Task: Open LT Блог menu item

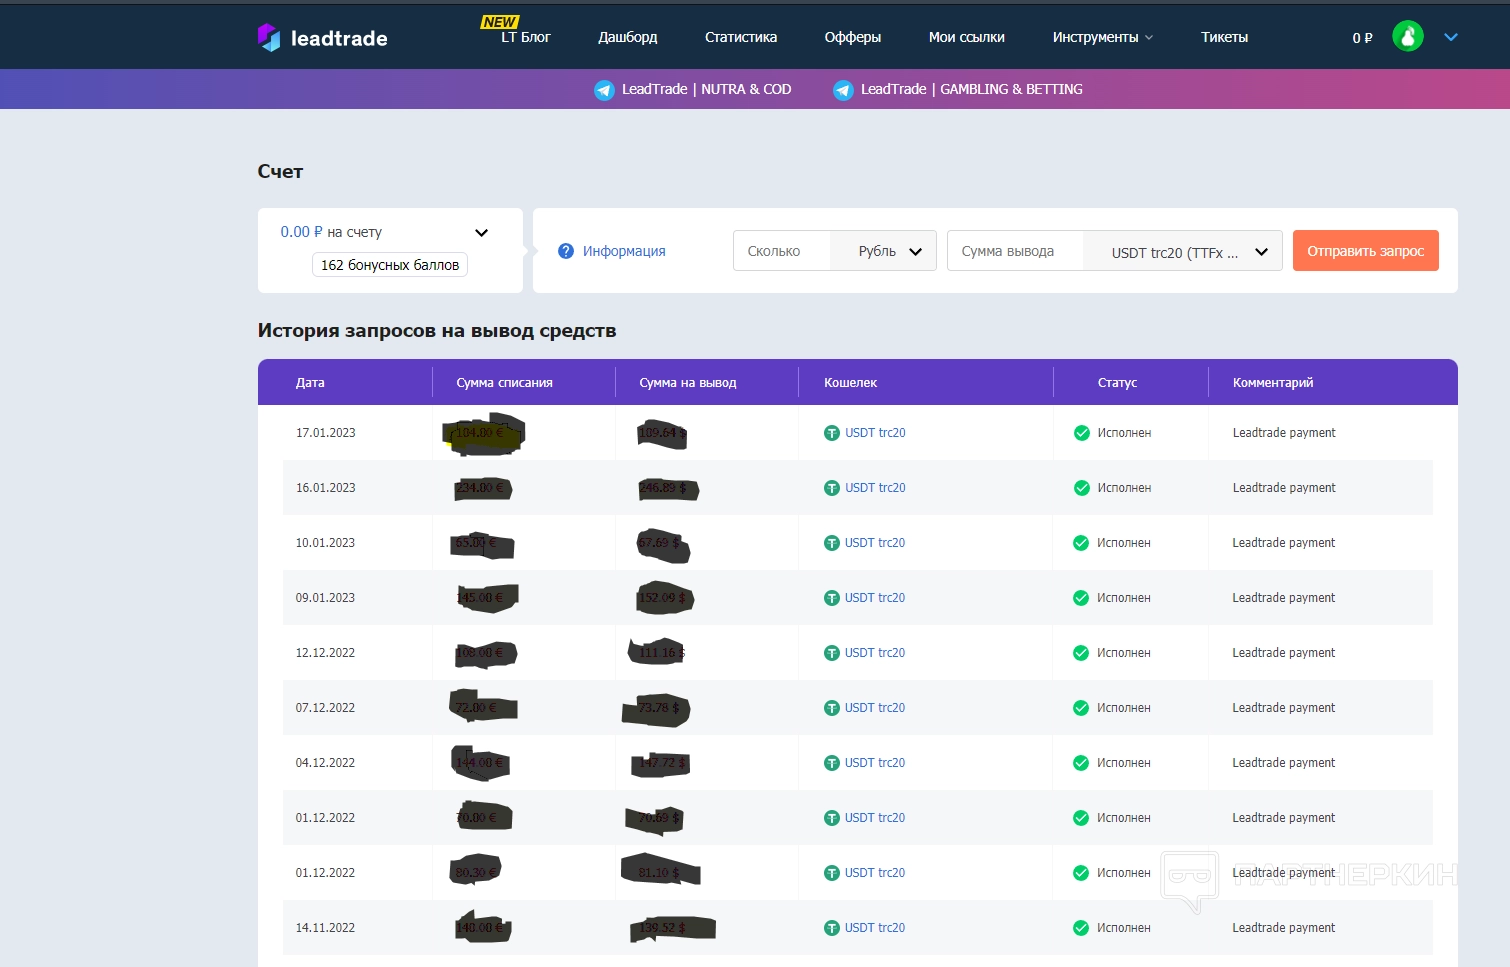Action: [x=525, y=37]
